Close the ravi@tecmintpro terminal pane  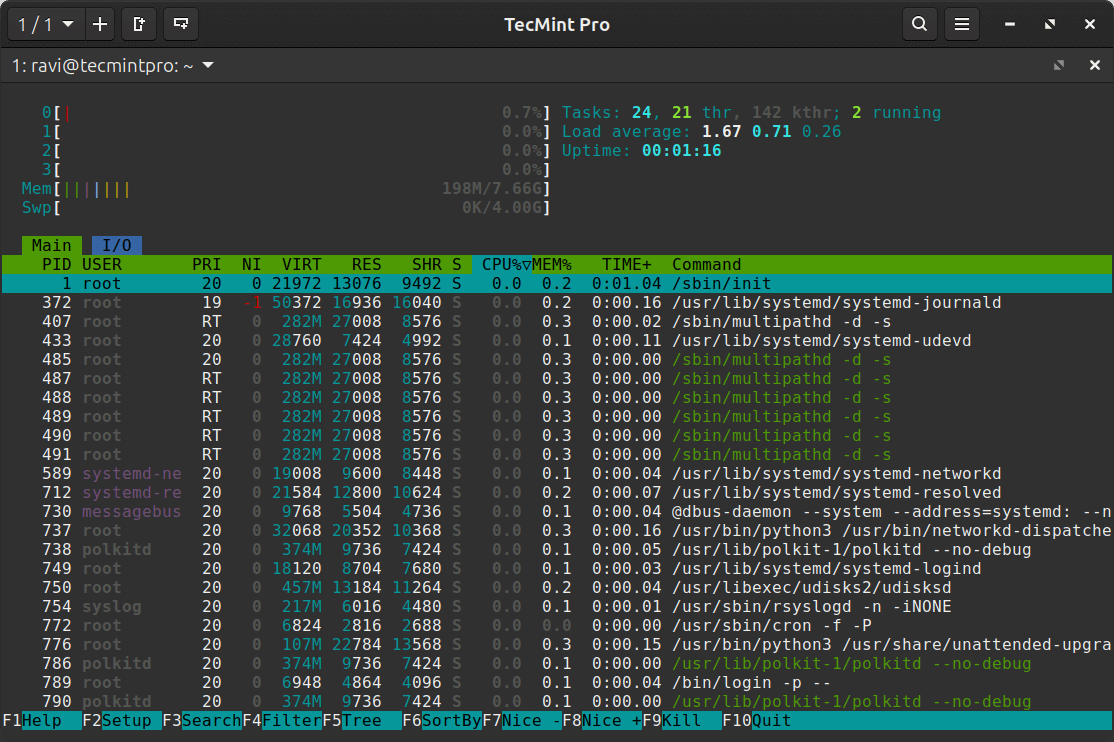click(x=1094, y=66)
